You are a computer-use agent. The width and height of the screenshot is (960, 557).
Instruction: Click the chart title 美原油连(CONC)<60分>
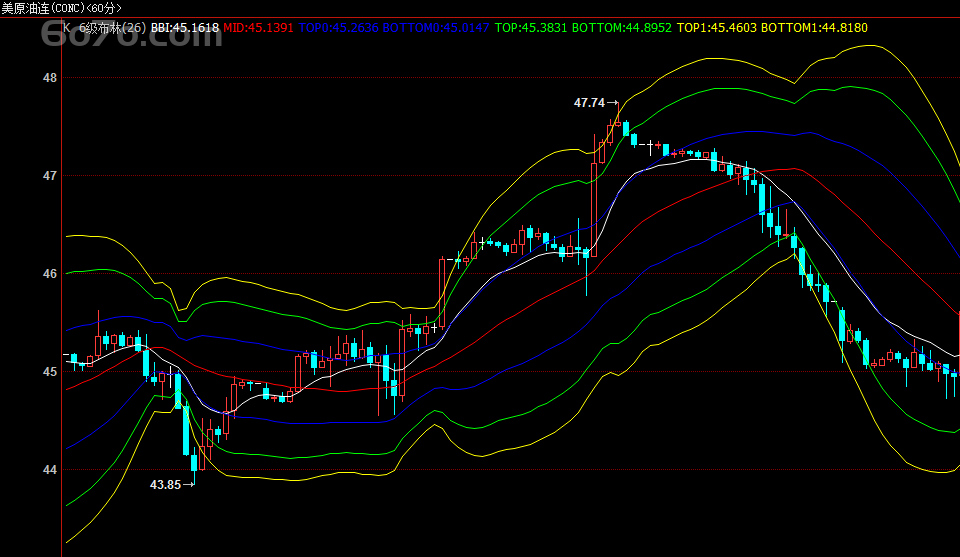(61, 8)
